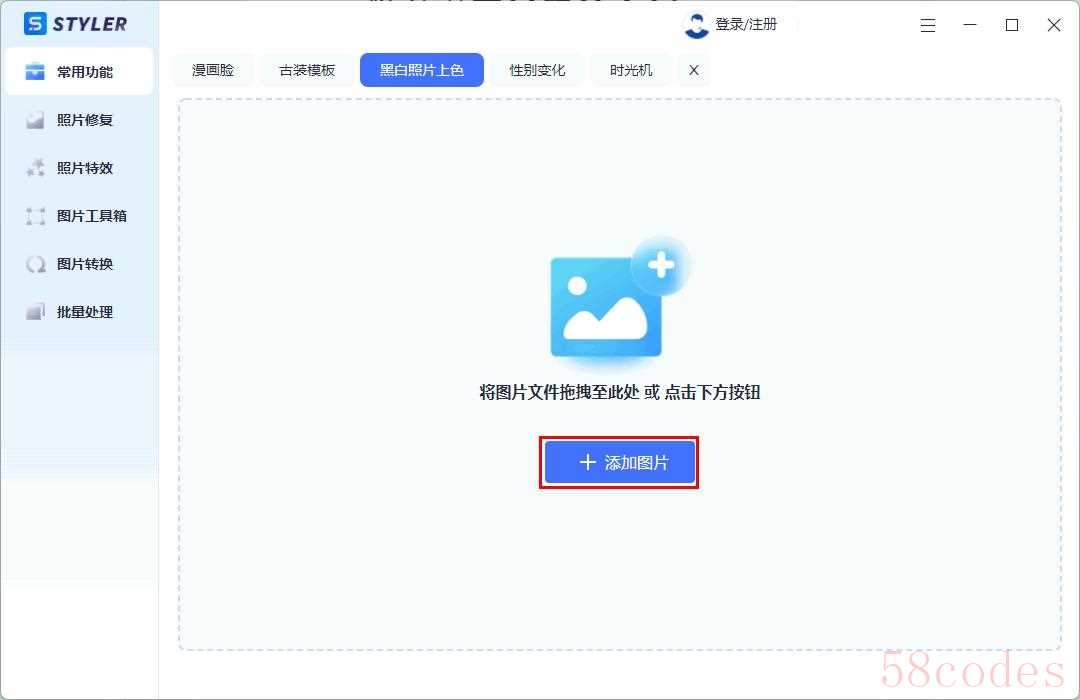This screenshot has height=700, width=1080.
Task: Select 照片特效 in the sidebar
Action: tap(79, 168)
